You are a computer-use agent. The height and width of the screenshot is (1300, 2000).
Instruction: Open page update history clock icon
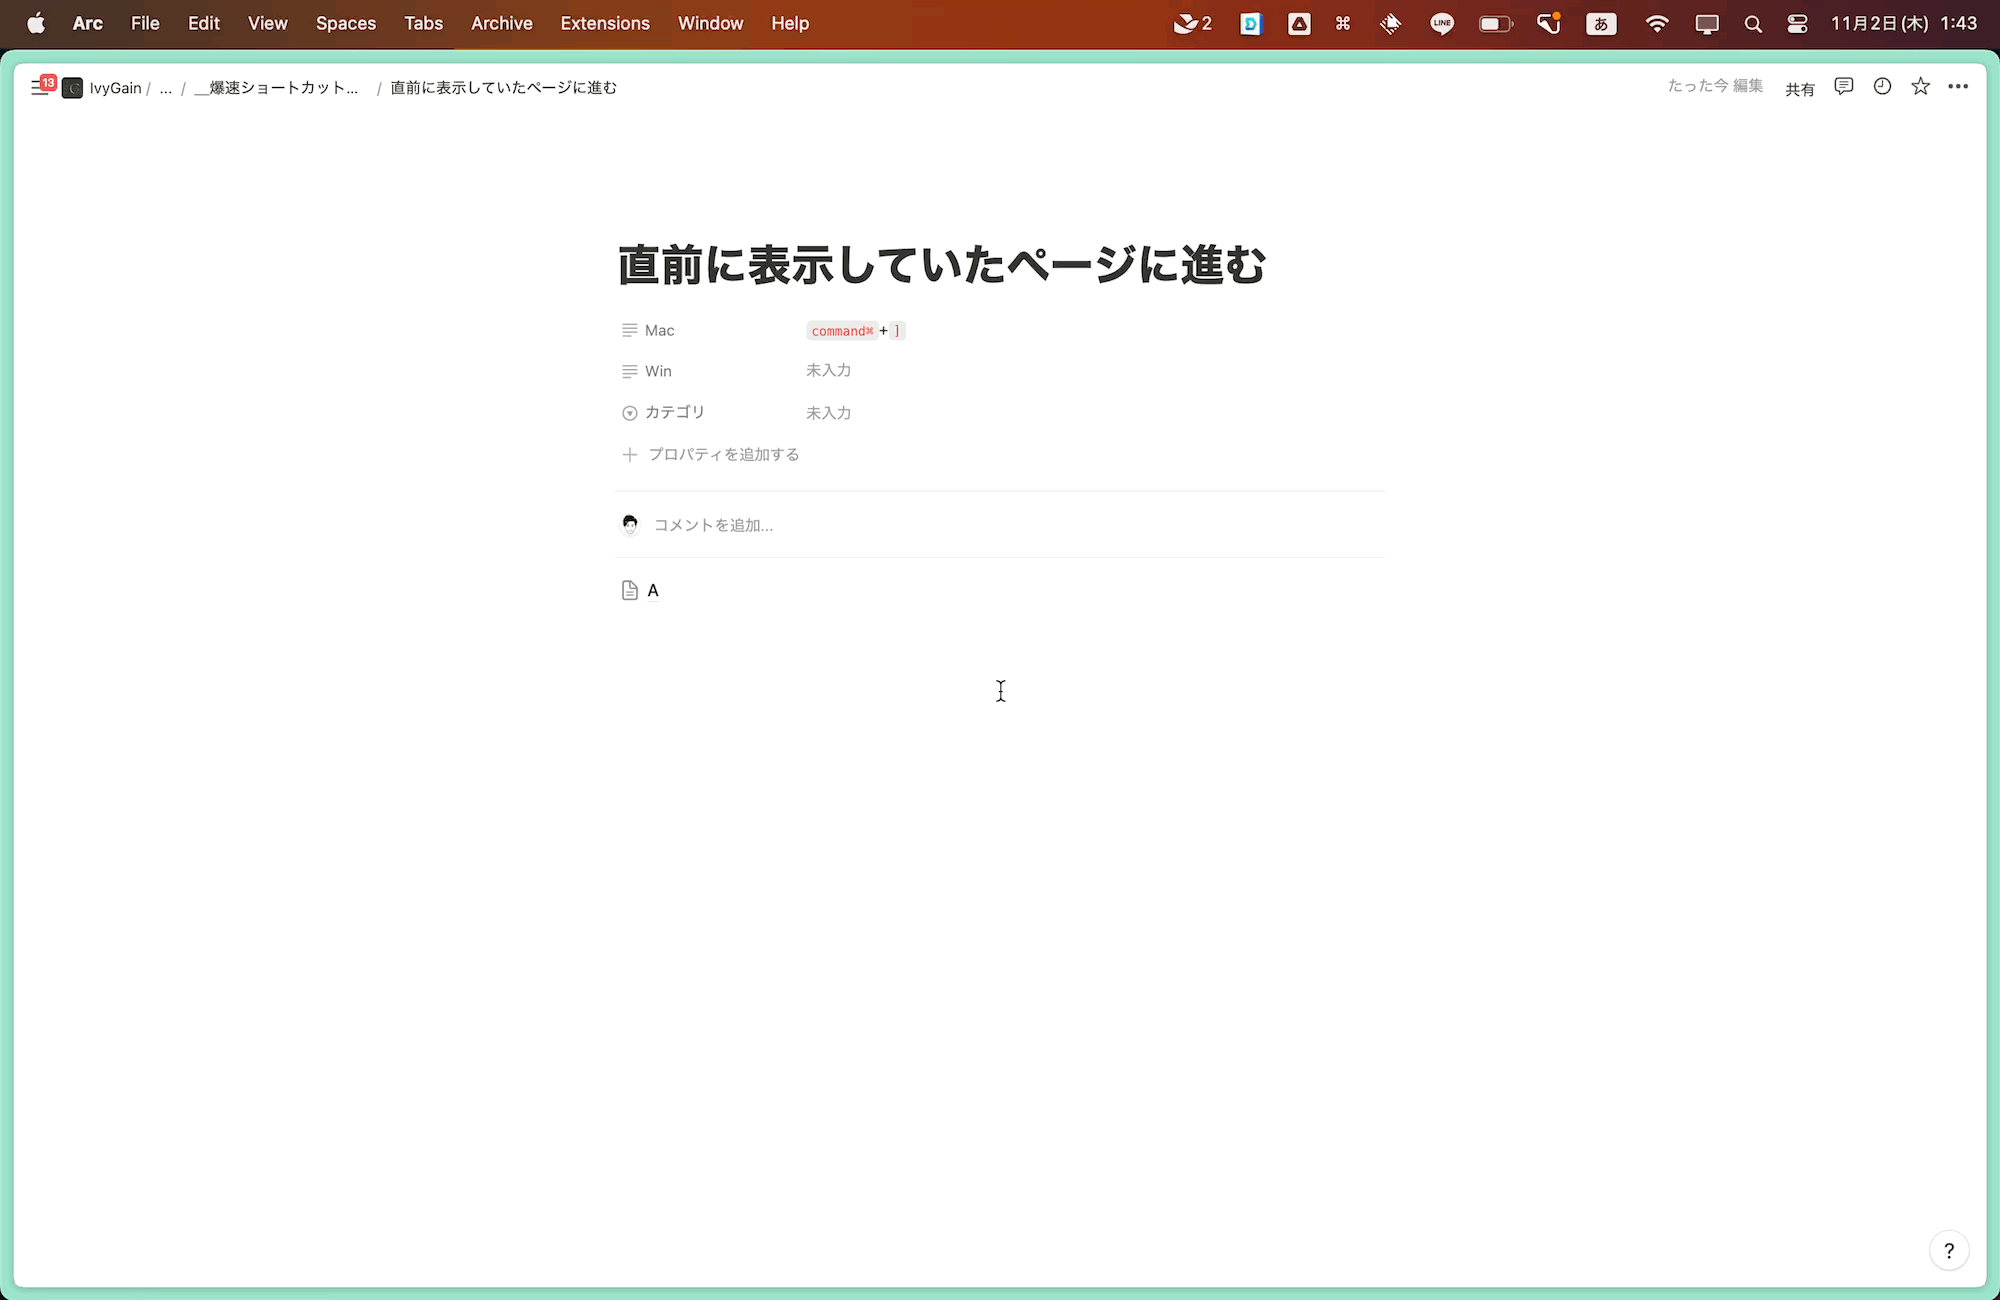pyautogui.click(x=1882, y=87)
